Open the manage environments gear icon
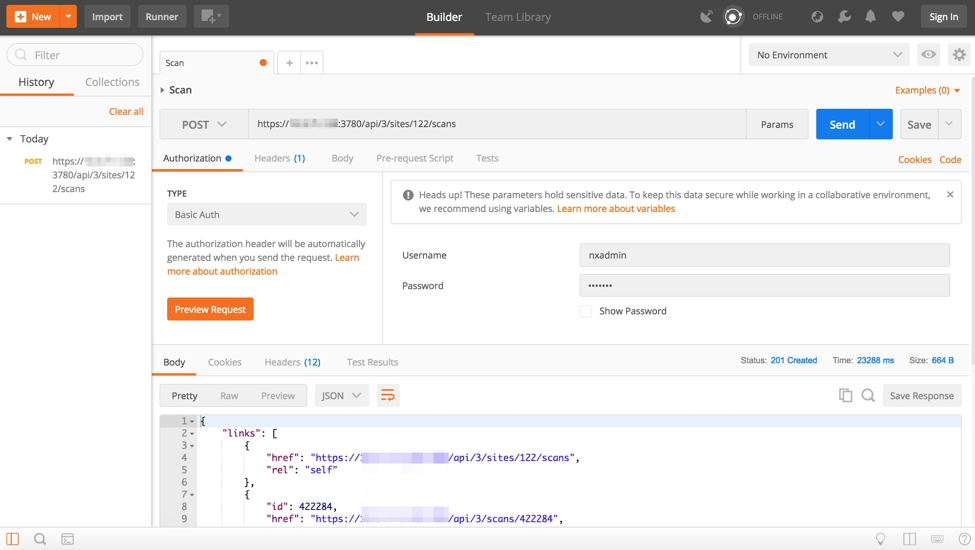 (x=958, y=55)
